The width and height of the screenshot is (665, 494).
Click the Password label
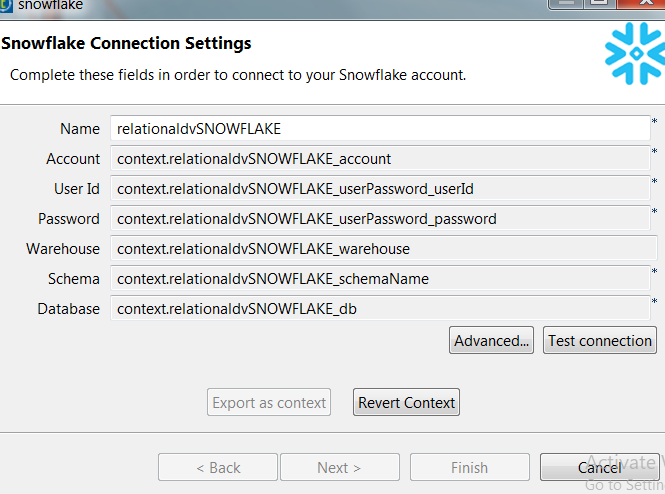(69, 219)
